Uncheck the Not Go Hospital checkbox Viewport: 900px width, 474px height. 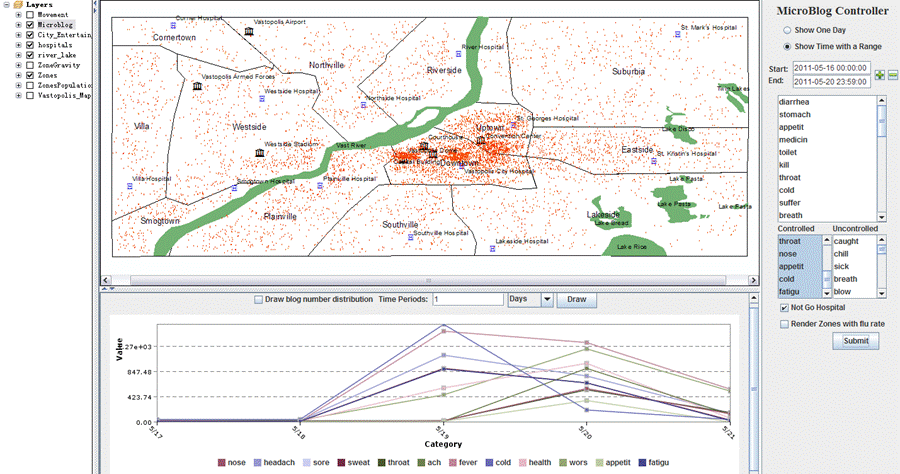[x=784, y=308]
